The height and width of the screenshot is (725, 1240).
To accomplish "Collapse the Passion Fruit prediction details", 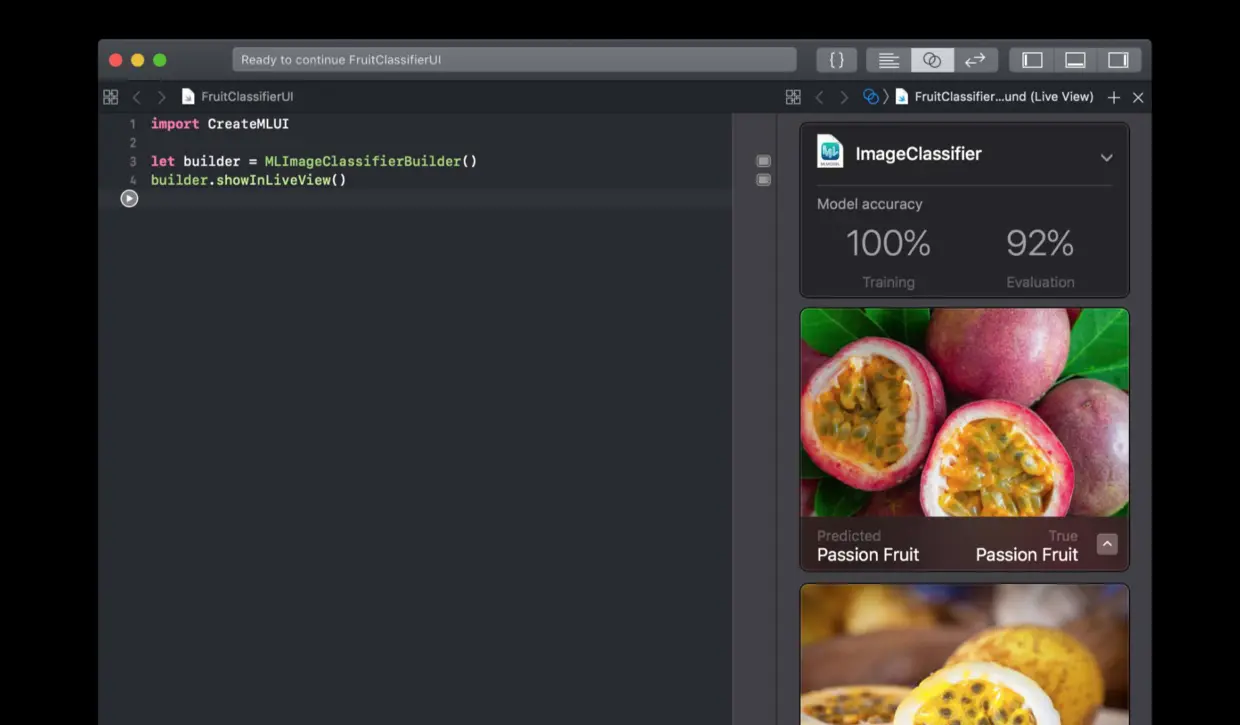I will point(1107,544).
